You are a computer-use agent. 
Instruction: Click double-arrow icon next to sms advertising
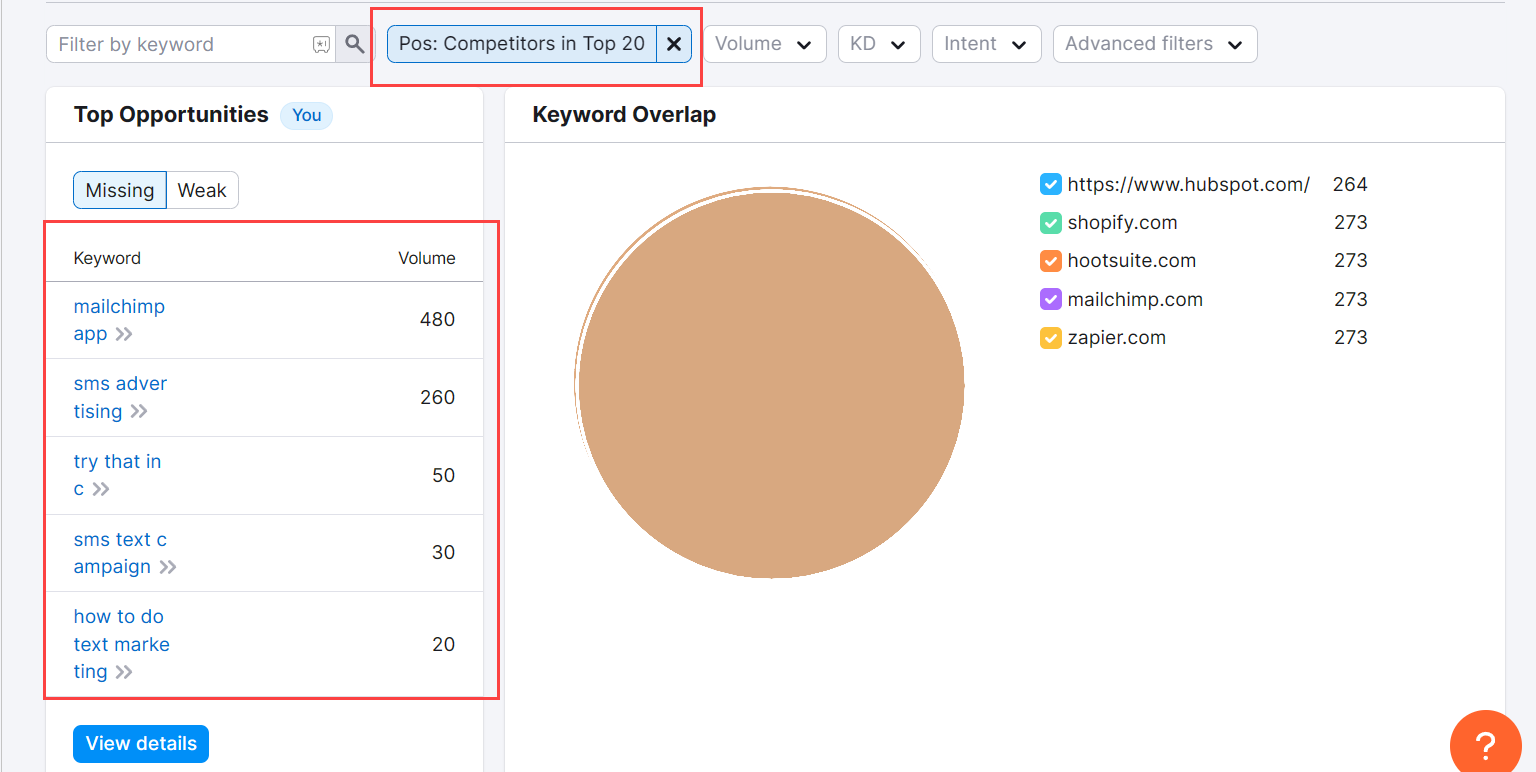(x=139, y=412)
